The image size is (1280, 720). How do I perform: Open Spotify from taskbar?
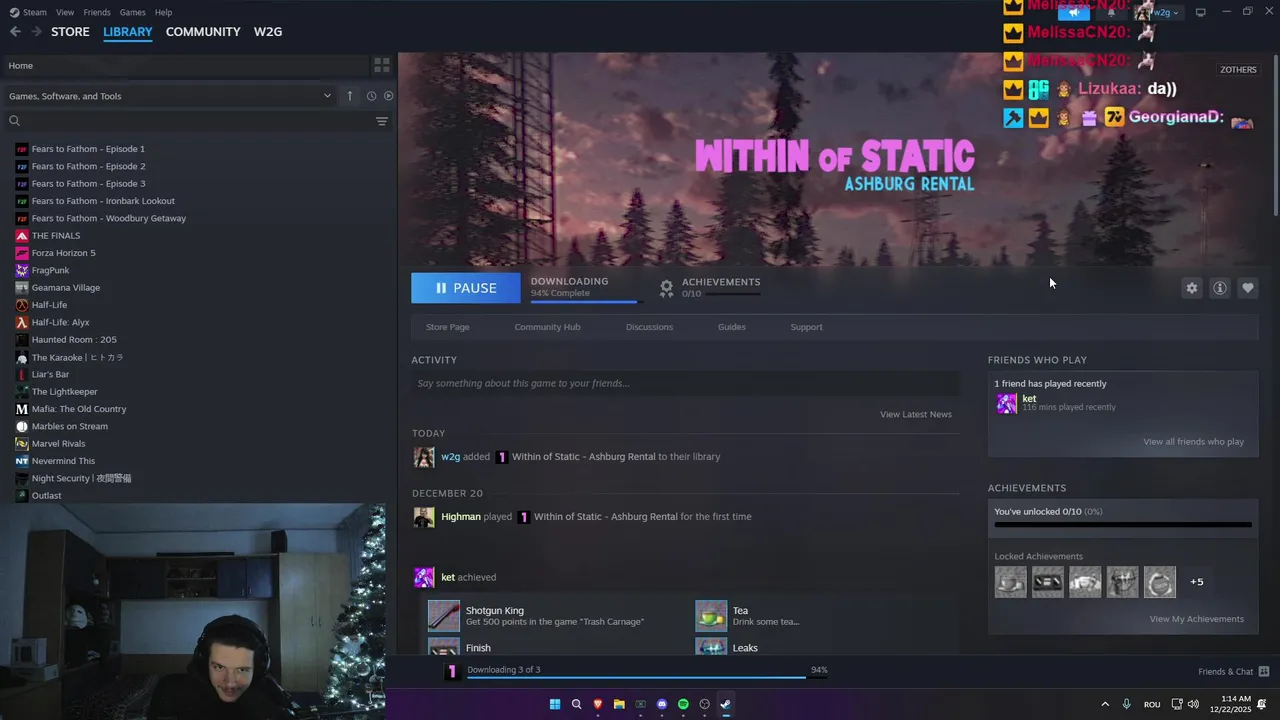[x=683, y=704]
